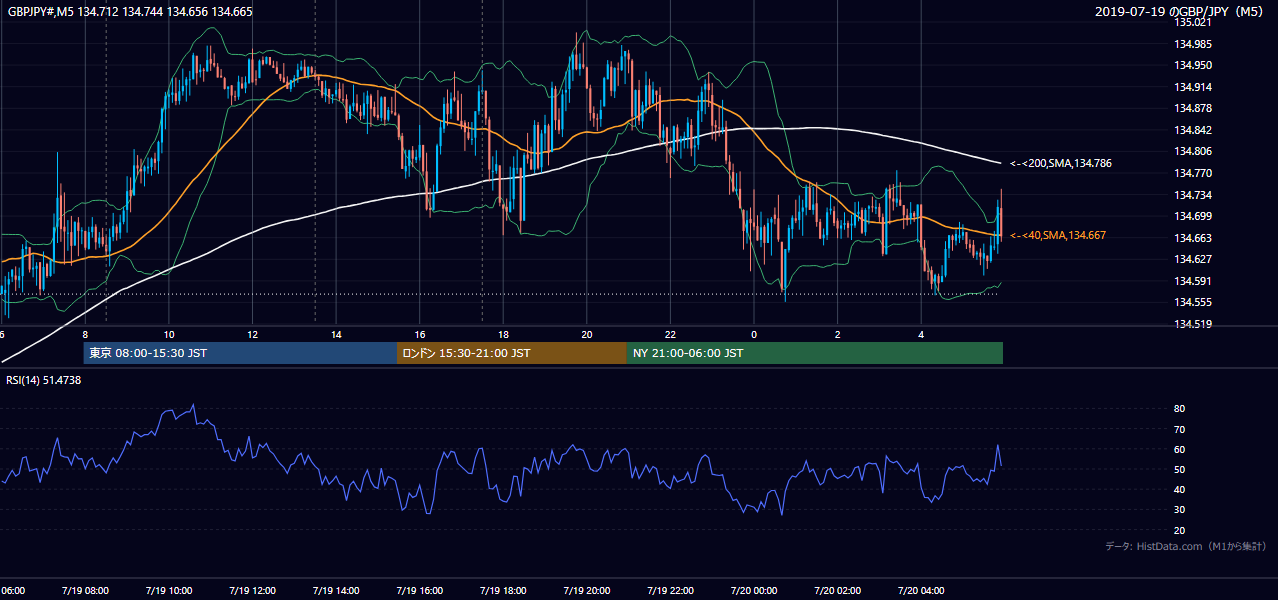Click the 134.555 price axis label

pos(1193,302)
